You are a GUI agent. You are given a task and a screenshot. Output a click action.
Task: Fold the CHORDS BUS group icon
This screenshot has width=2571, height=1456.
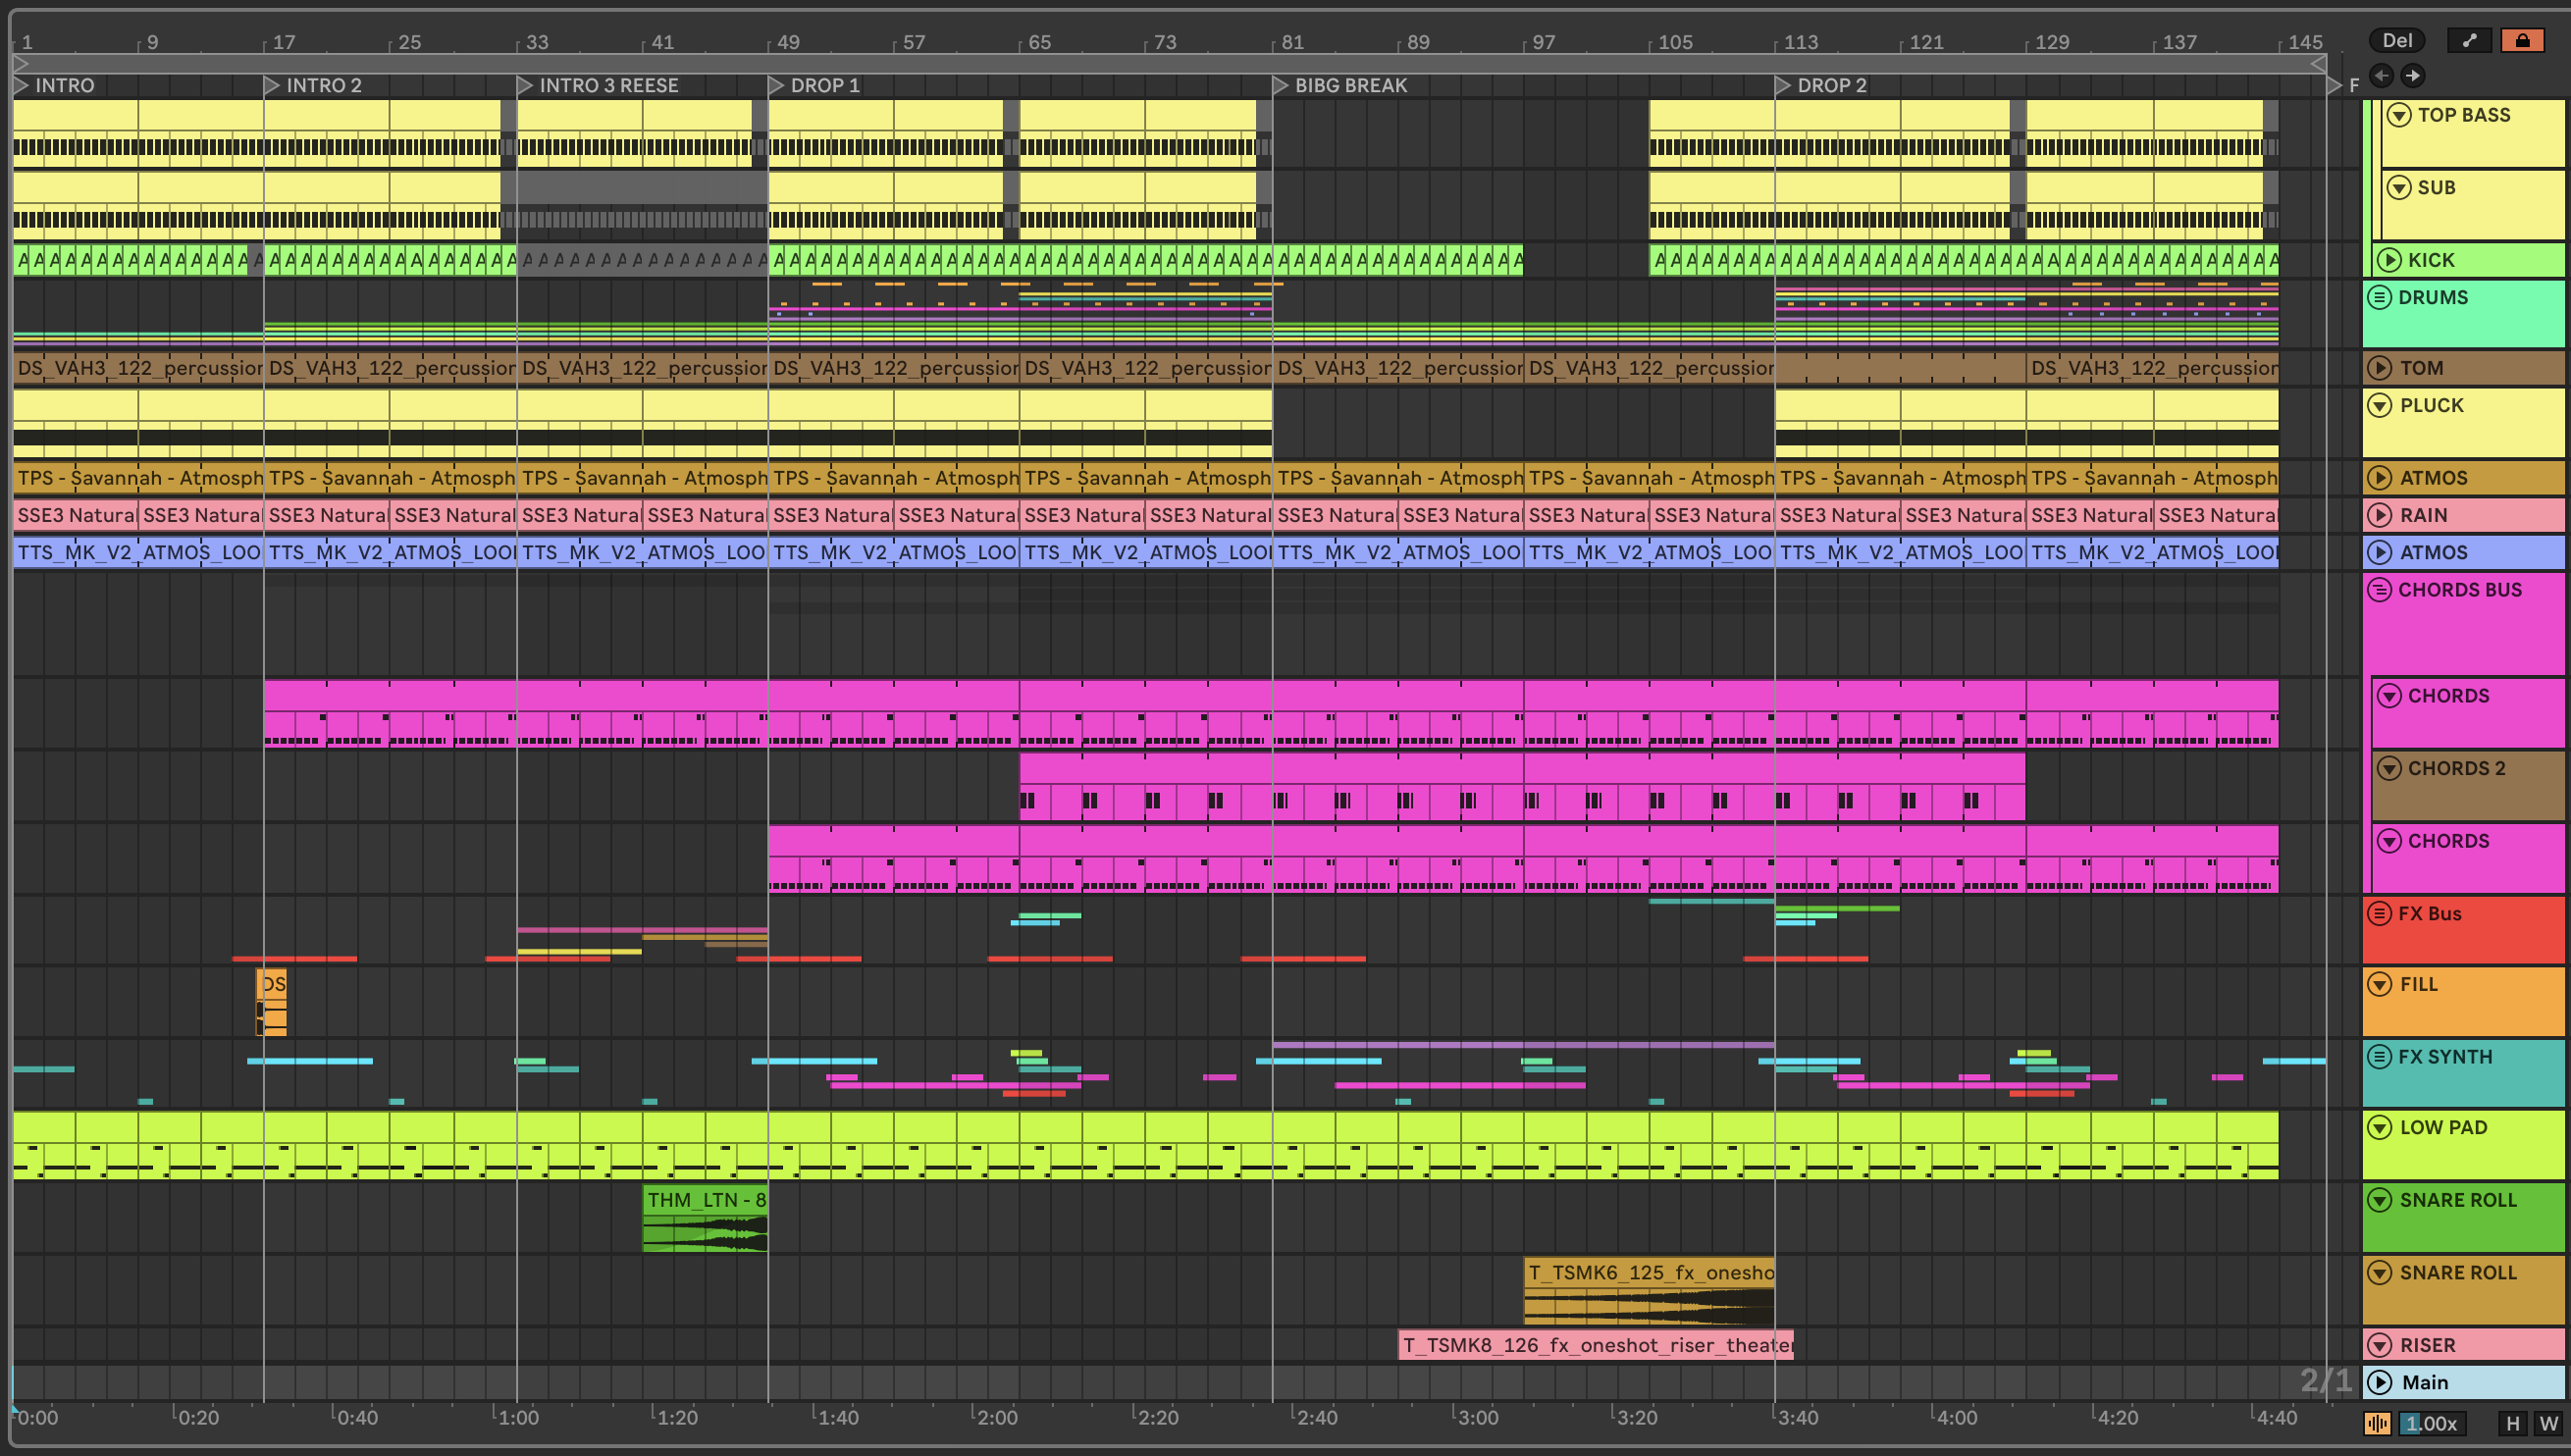2379,590
